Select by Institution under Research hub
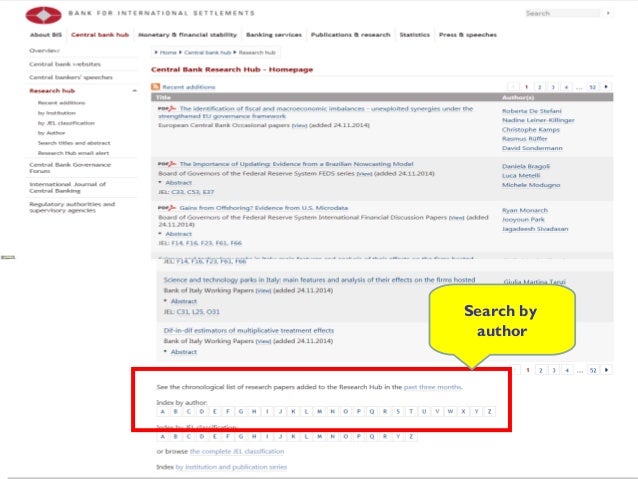Viewport: 638px width, 479px height. point(57,113)
